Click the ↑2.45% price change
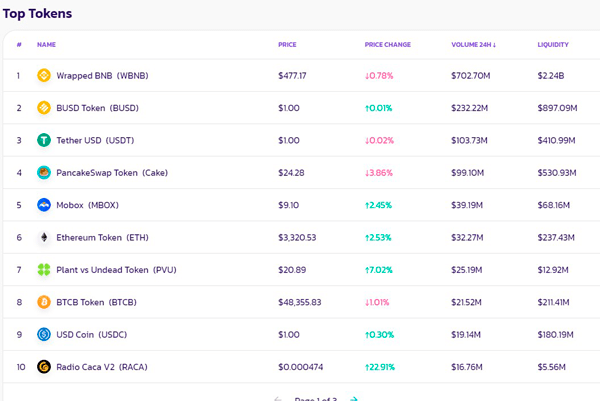Image resolution: width=600 pixels, height=401 pixels. click(x=378, y=205)
